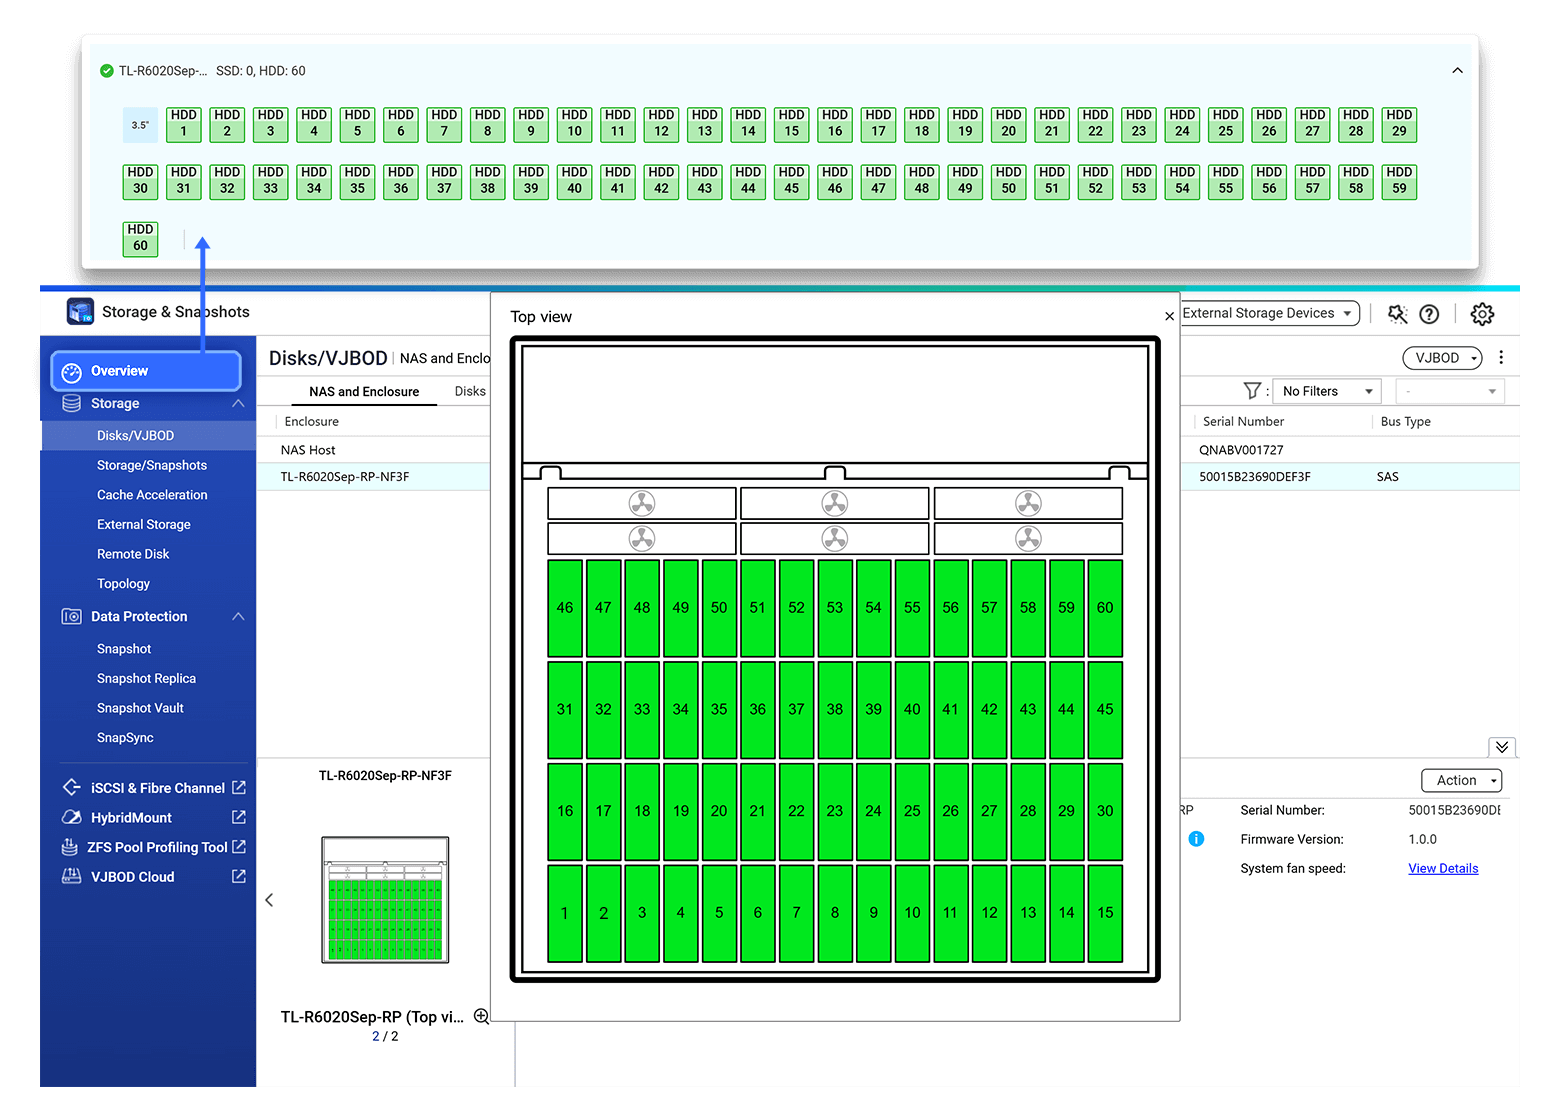The width and height of the screenshot is (1560, 1120).
Task: Open the No Filters dropdown
Action: tap(1326, 391)
